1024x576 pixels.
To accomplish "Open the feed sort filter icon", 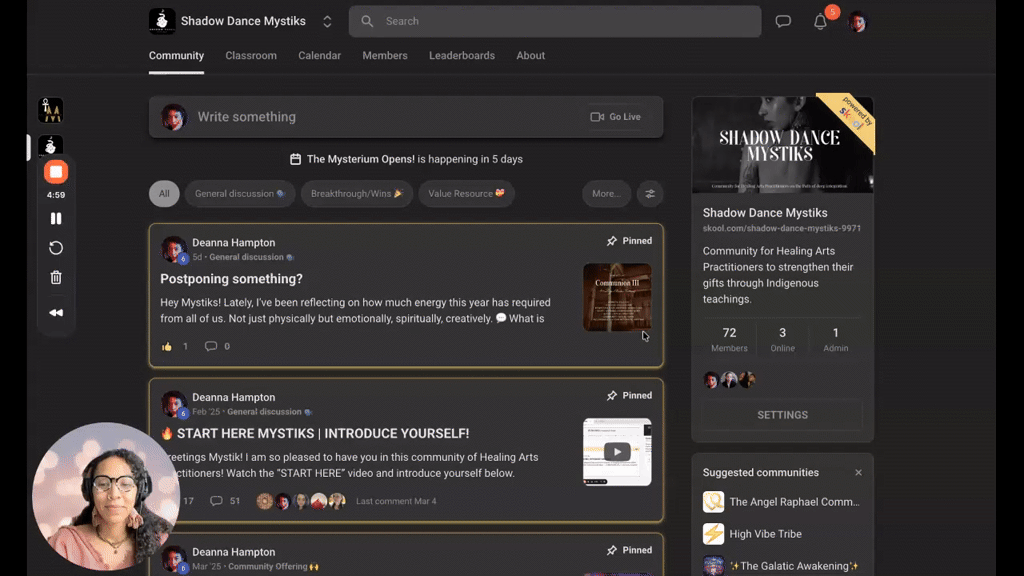I will [x=650, y=193].
